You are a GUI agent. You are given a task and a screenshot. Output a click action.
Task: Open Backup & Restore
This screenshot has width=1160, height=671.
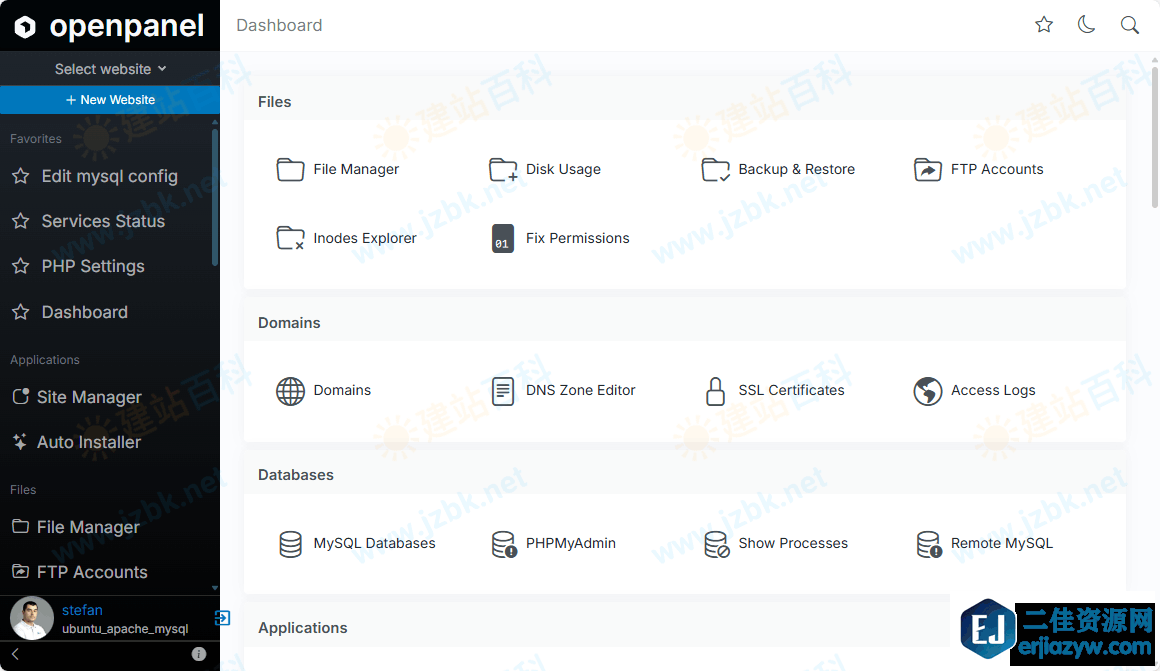797,169
